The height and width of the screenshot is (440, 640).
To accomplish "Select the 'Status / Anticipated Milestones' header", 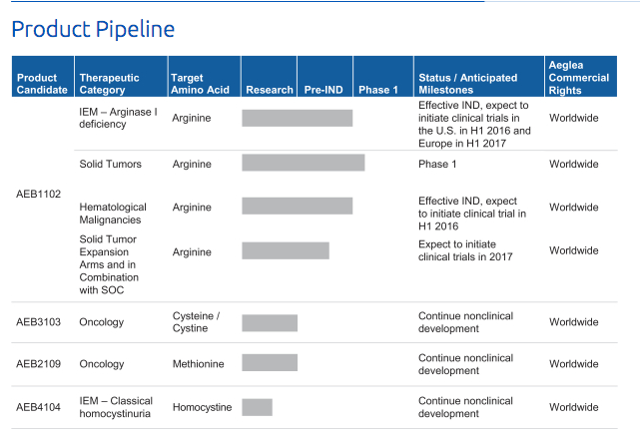I will pyautogui.click(x=479, y=76).
